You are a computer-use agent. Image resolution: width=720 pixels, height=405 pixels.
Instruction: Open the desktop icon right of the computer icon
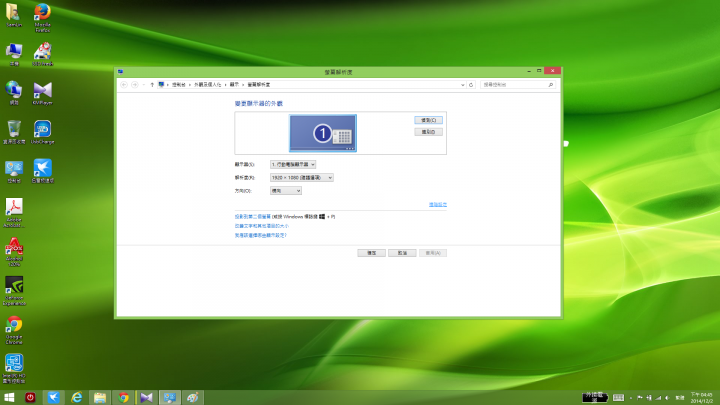tap(42, 54)
